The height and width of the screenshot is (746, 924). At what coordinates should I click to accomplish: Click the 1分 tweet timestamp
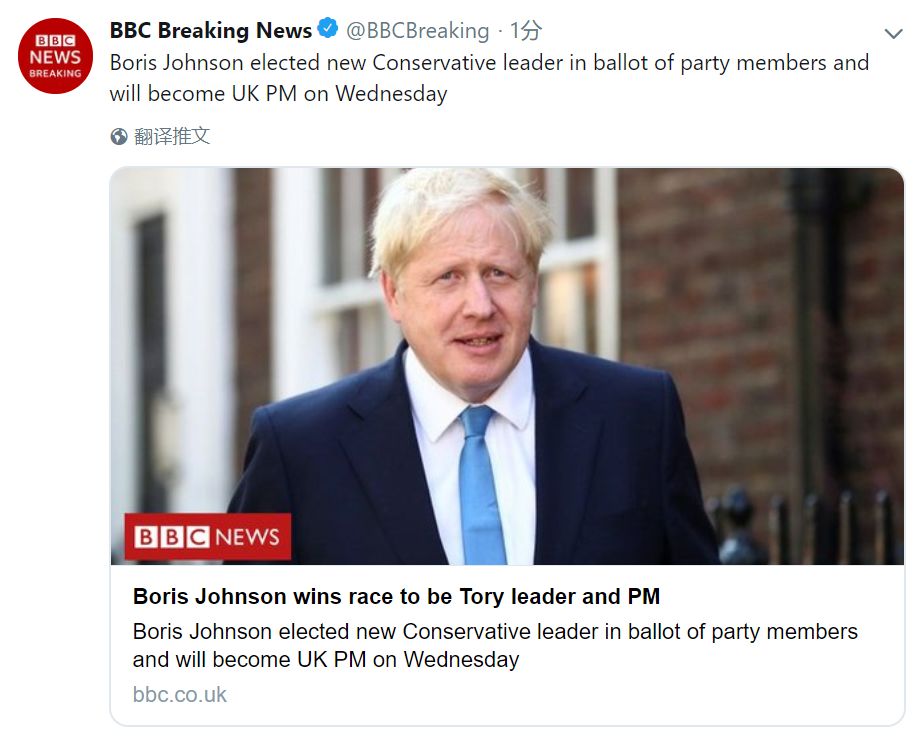point(527,31)
